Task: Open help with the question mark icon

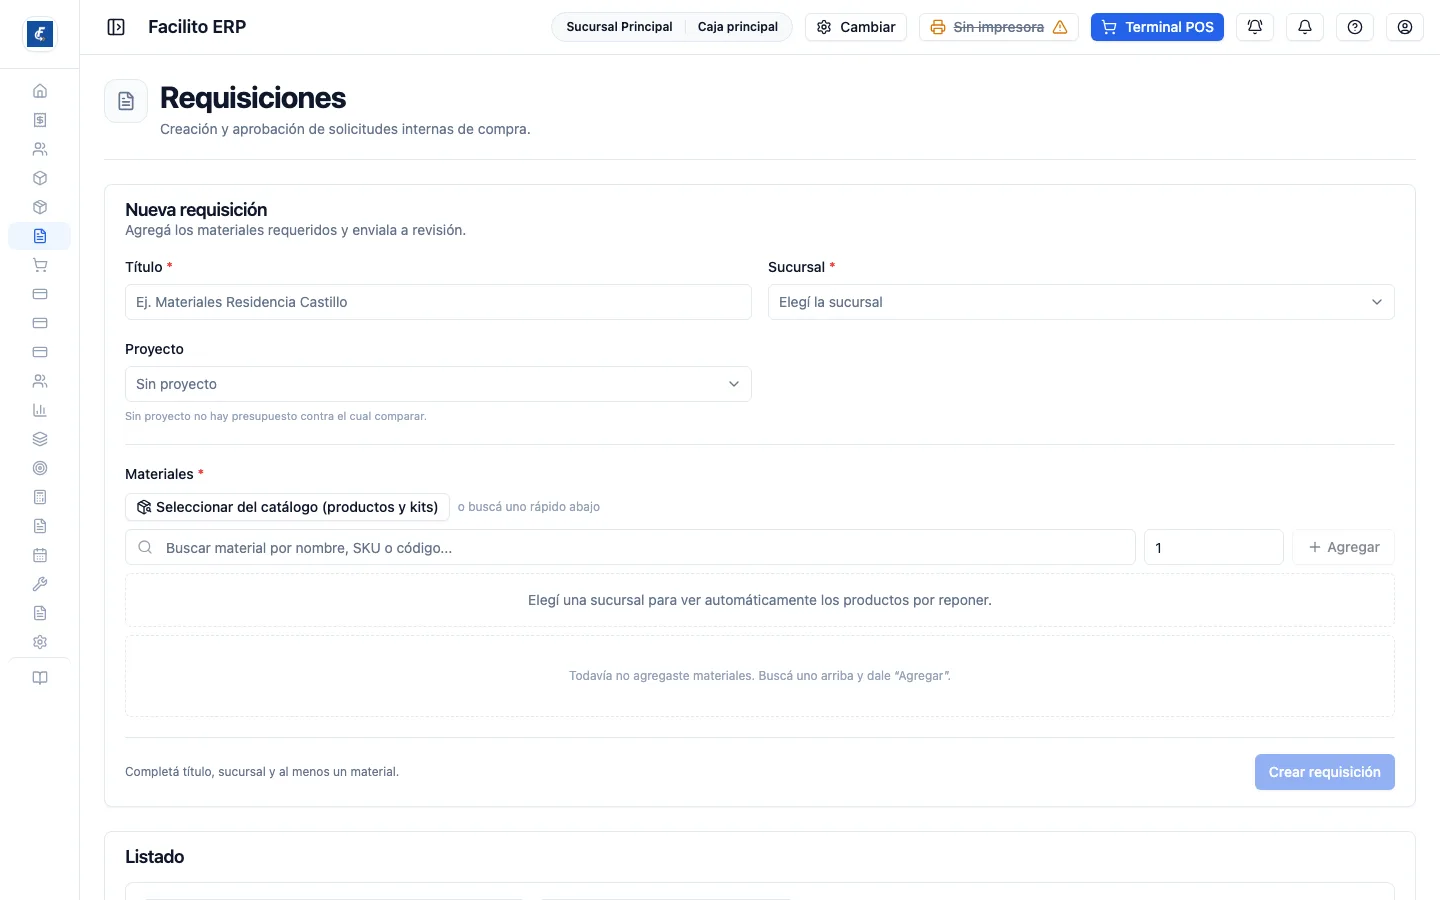Action: [1355, 27]
